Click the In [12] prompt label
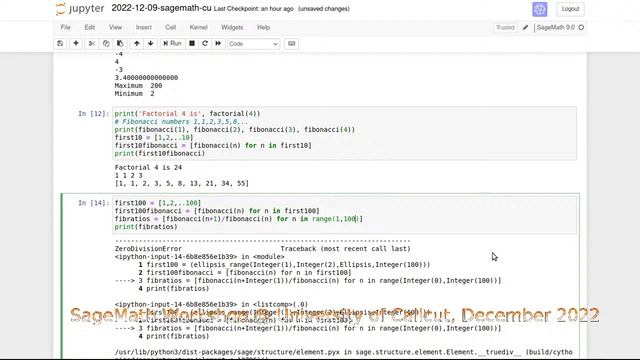The image size is (640, 360). pyautogui.click(x=93, y=113)
